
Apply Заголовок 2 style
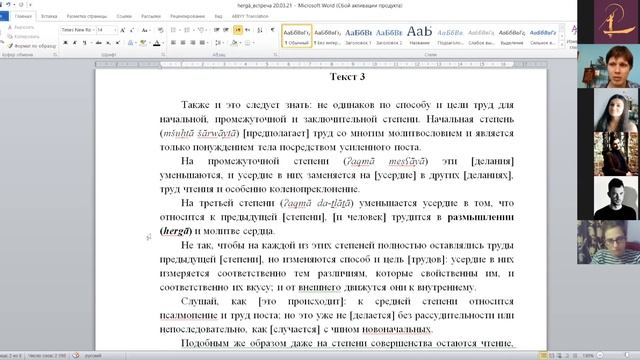pyautogui.click(x=389, y=36)
